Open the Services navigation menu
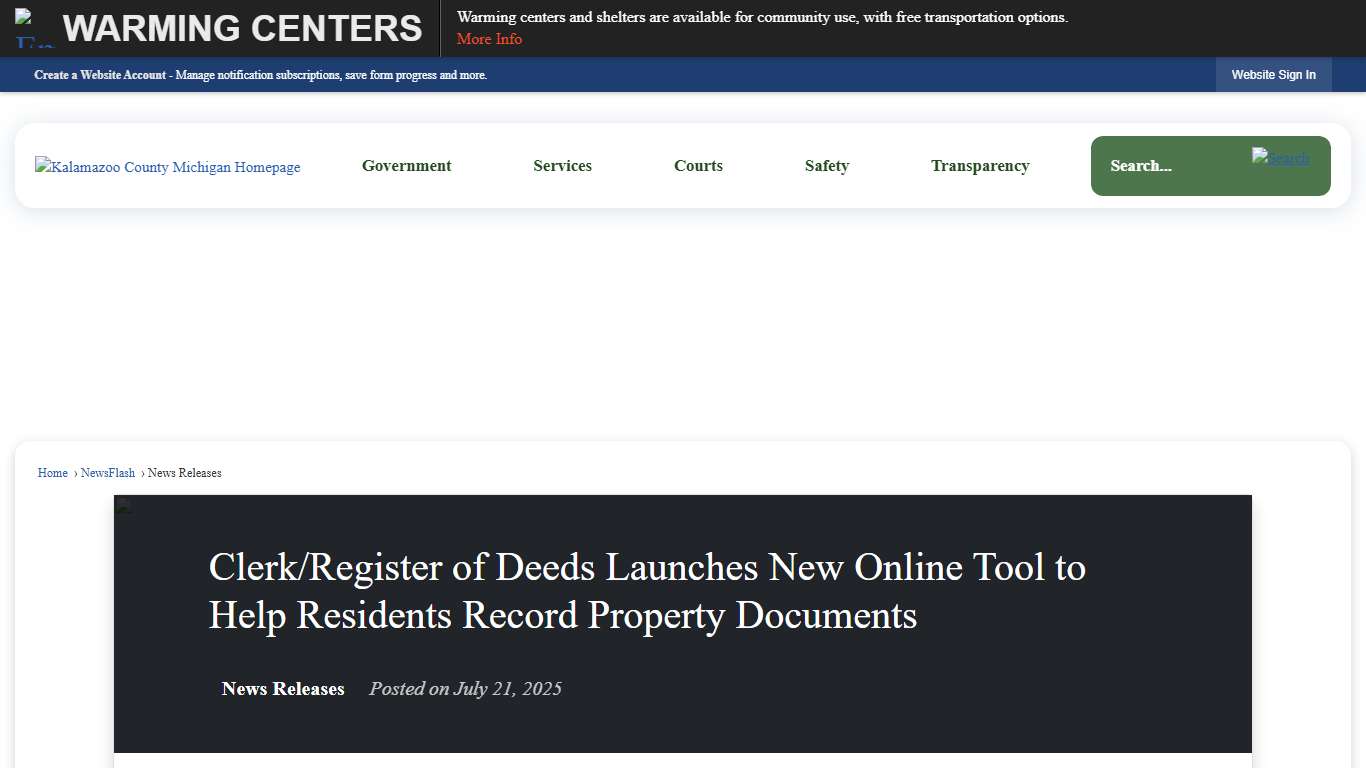 [562, 166]
